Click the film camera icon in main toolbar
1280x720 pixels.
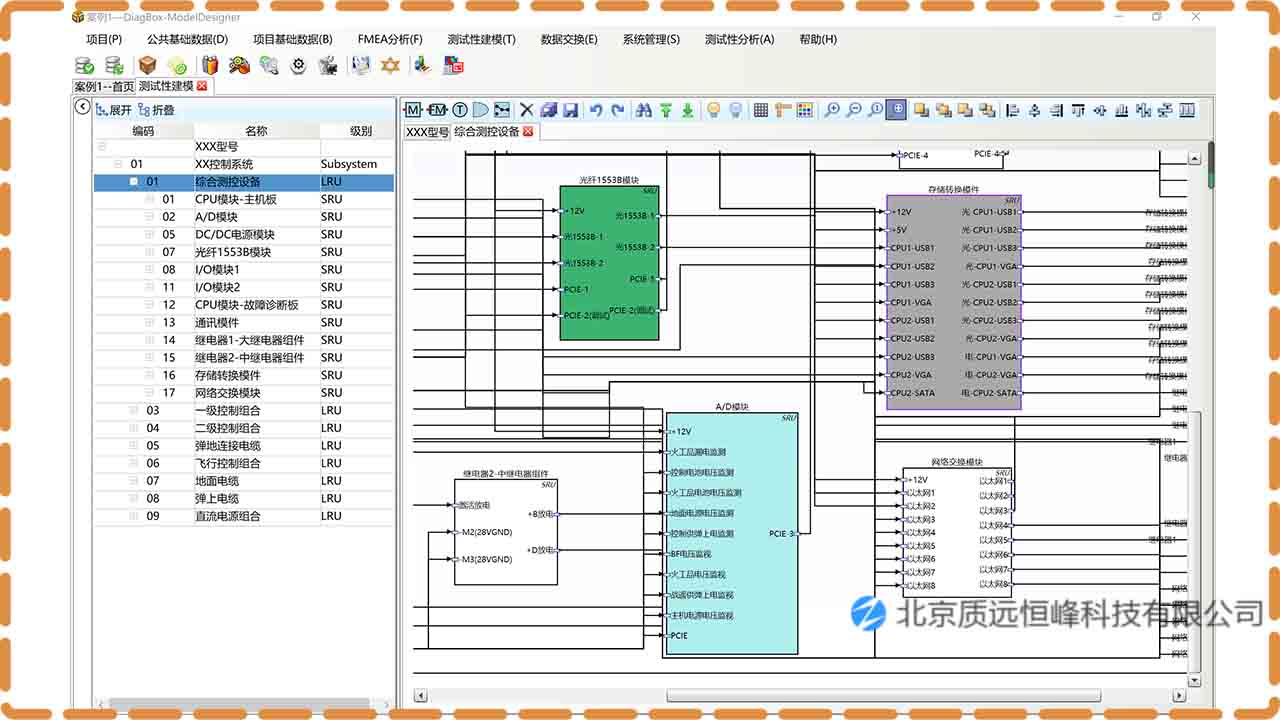[x=328, y=66]
